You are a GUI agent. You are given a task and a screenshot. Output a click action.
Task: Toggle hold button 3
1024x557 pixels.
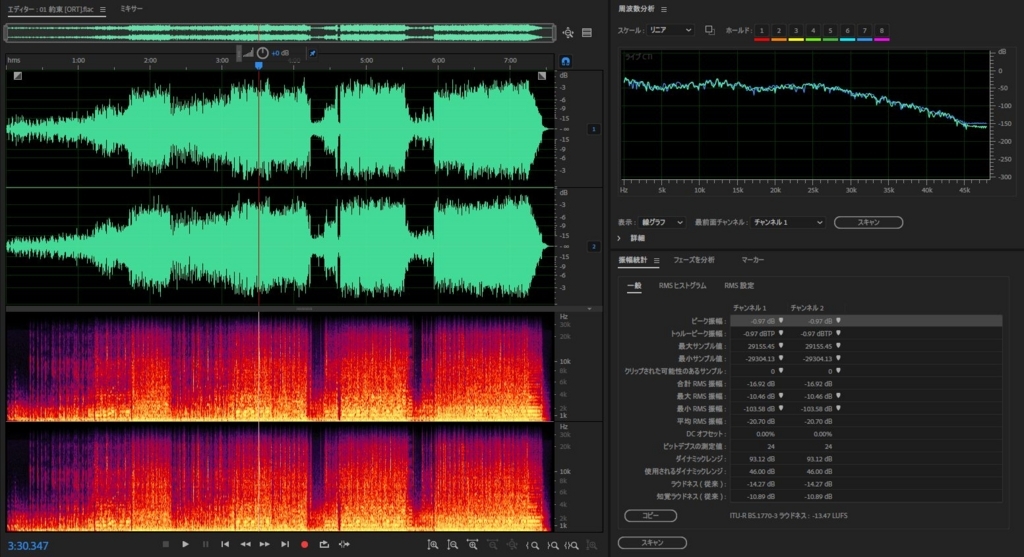795,31
